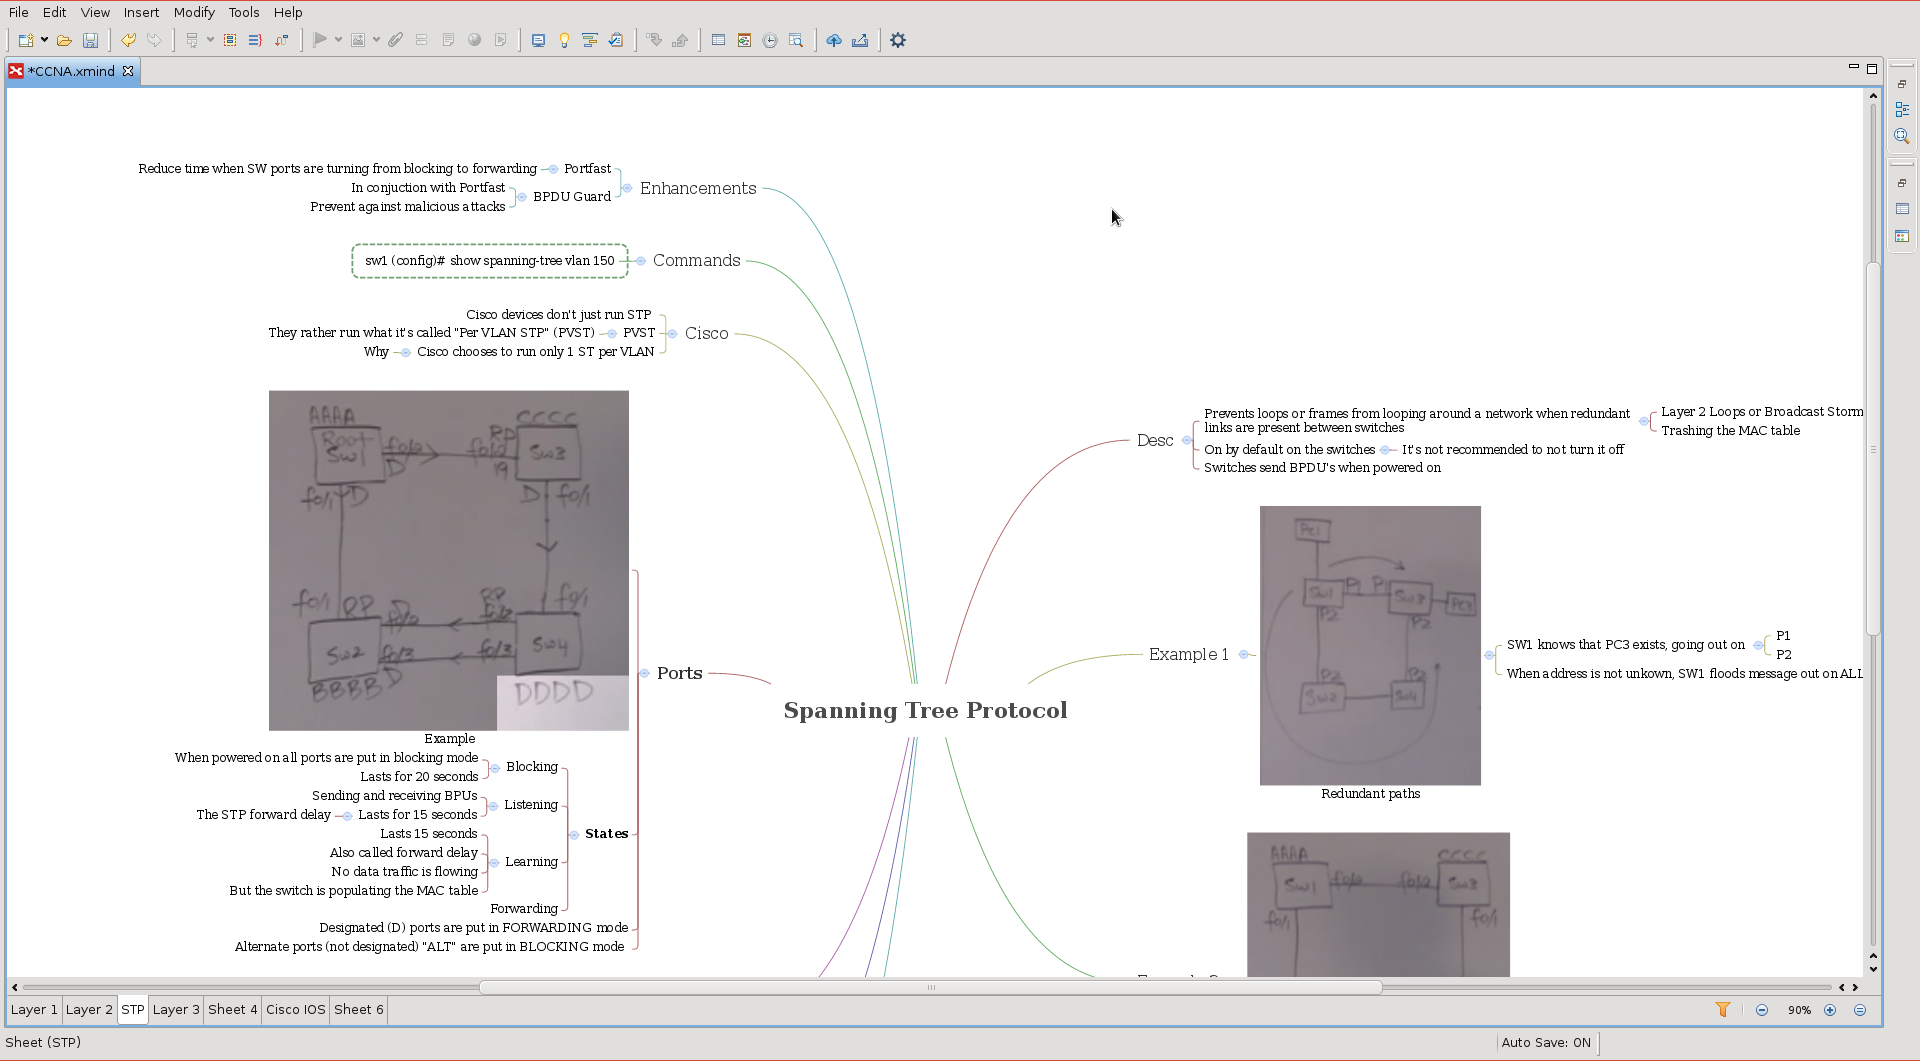Click the paperclip attachment icon
The image size is (1920, 1061).
tap(396, 40)
